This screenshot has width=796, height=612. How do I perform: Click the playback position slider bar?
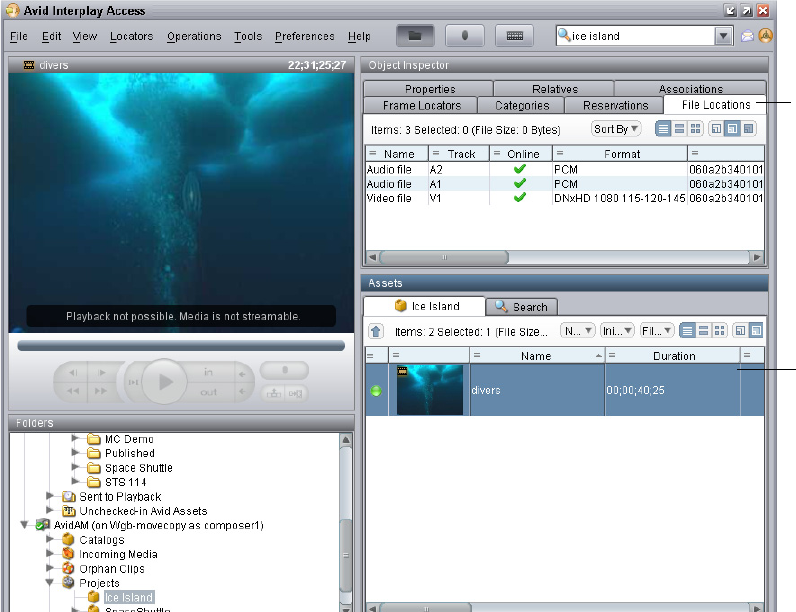pos(181,346)
